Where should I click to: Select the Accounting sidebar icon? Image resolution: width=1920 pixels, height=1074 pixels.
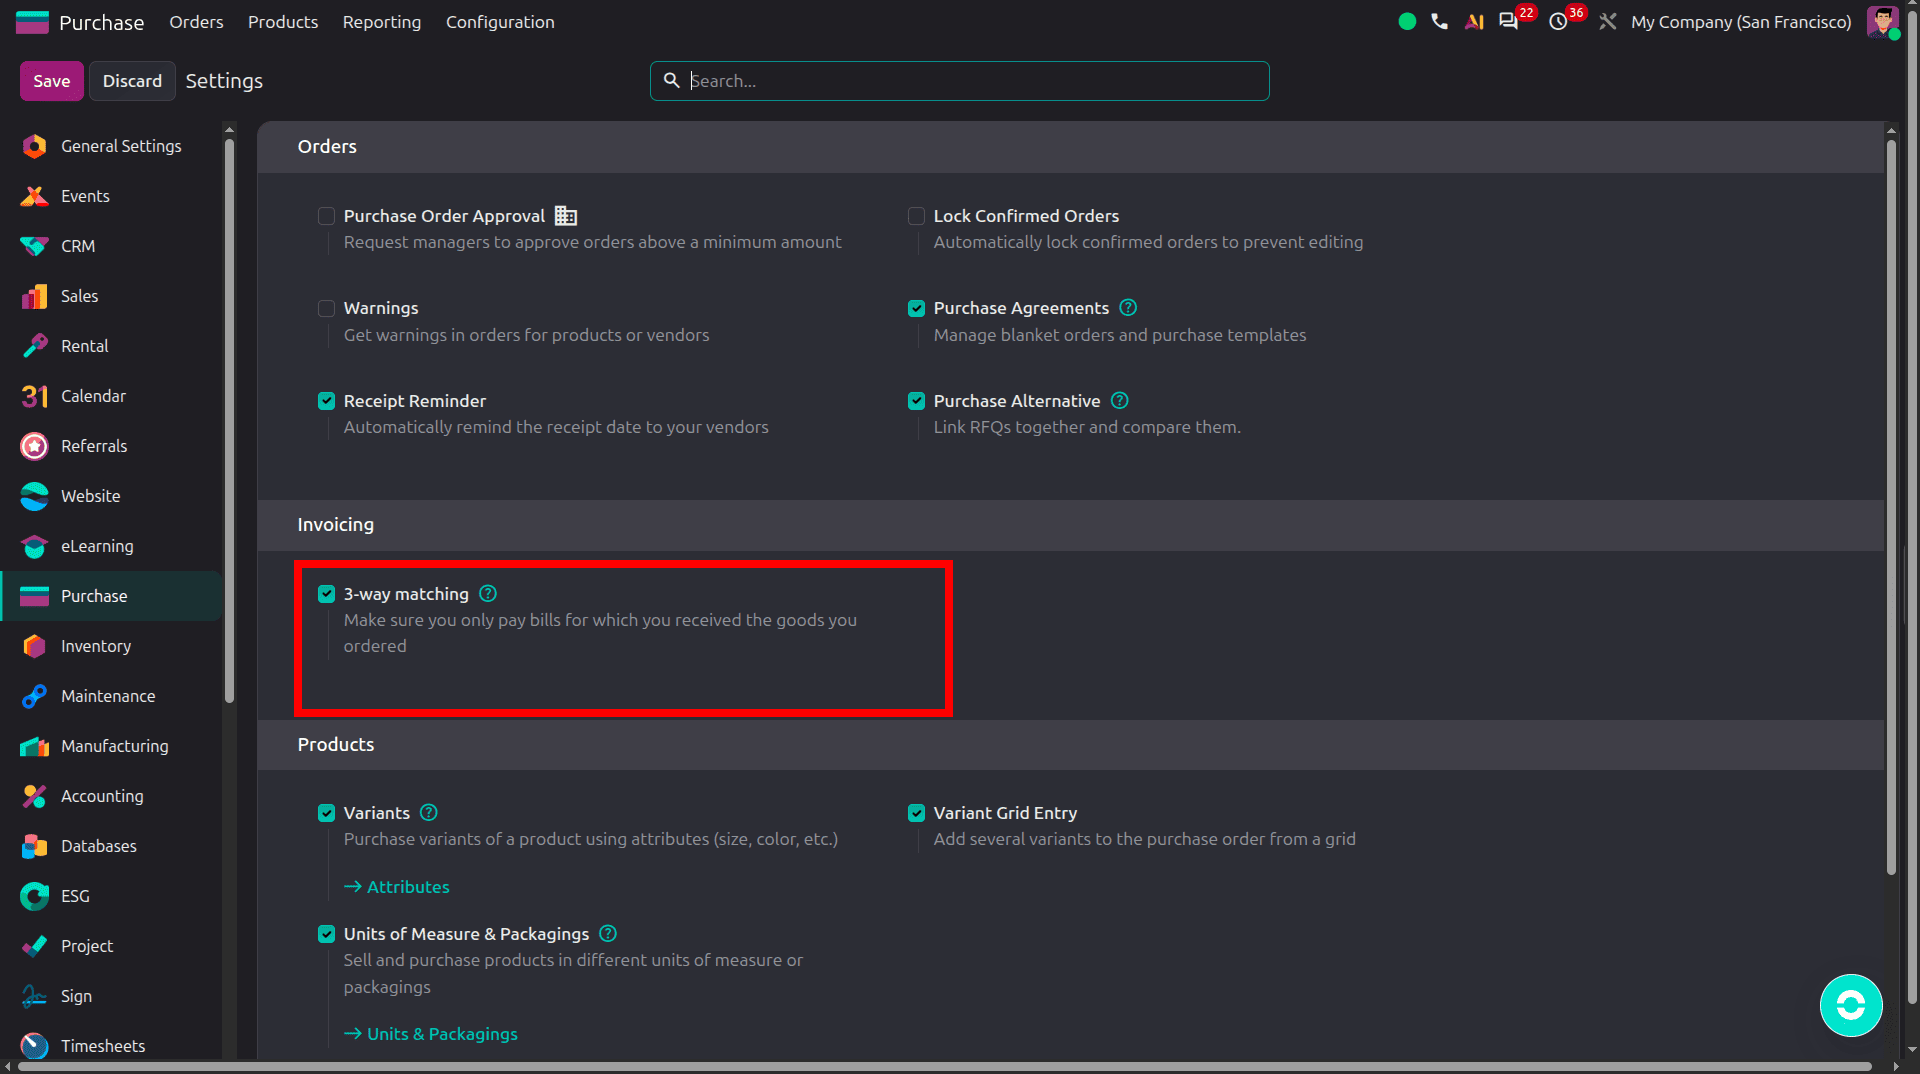34,796
